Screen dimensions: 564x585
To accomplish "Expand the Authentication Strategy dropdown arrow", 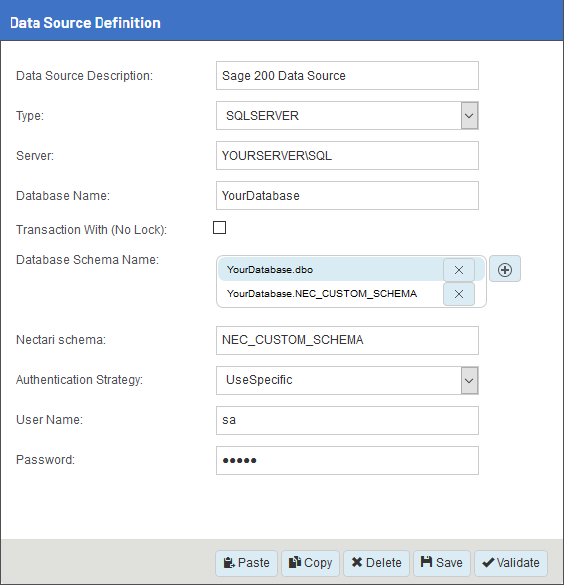I will [x=469, y=381].
